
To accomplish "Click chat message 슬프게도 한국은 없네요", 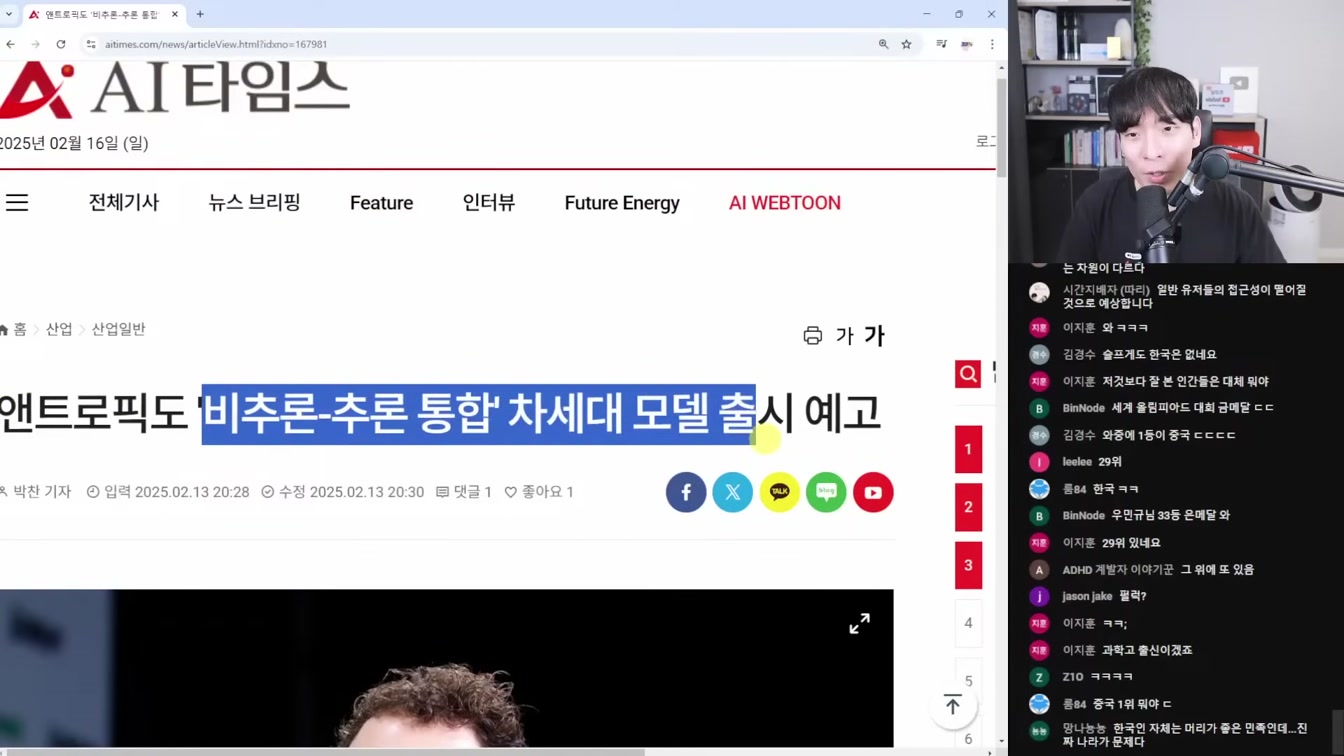I will tap(1159, 354).
